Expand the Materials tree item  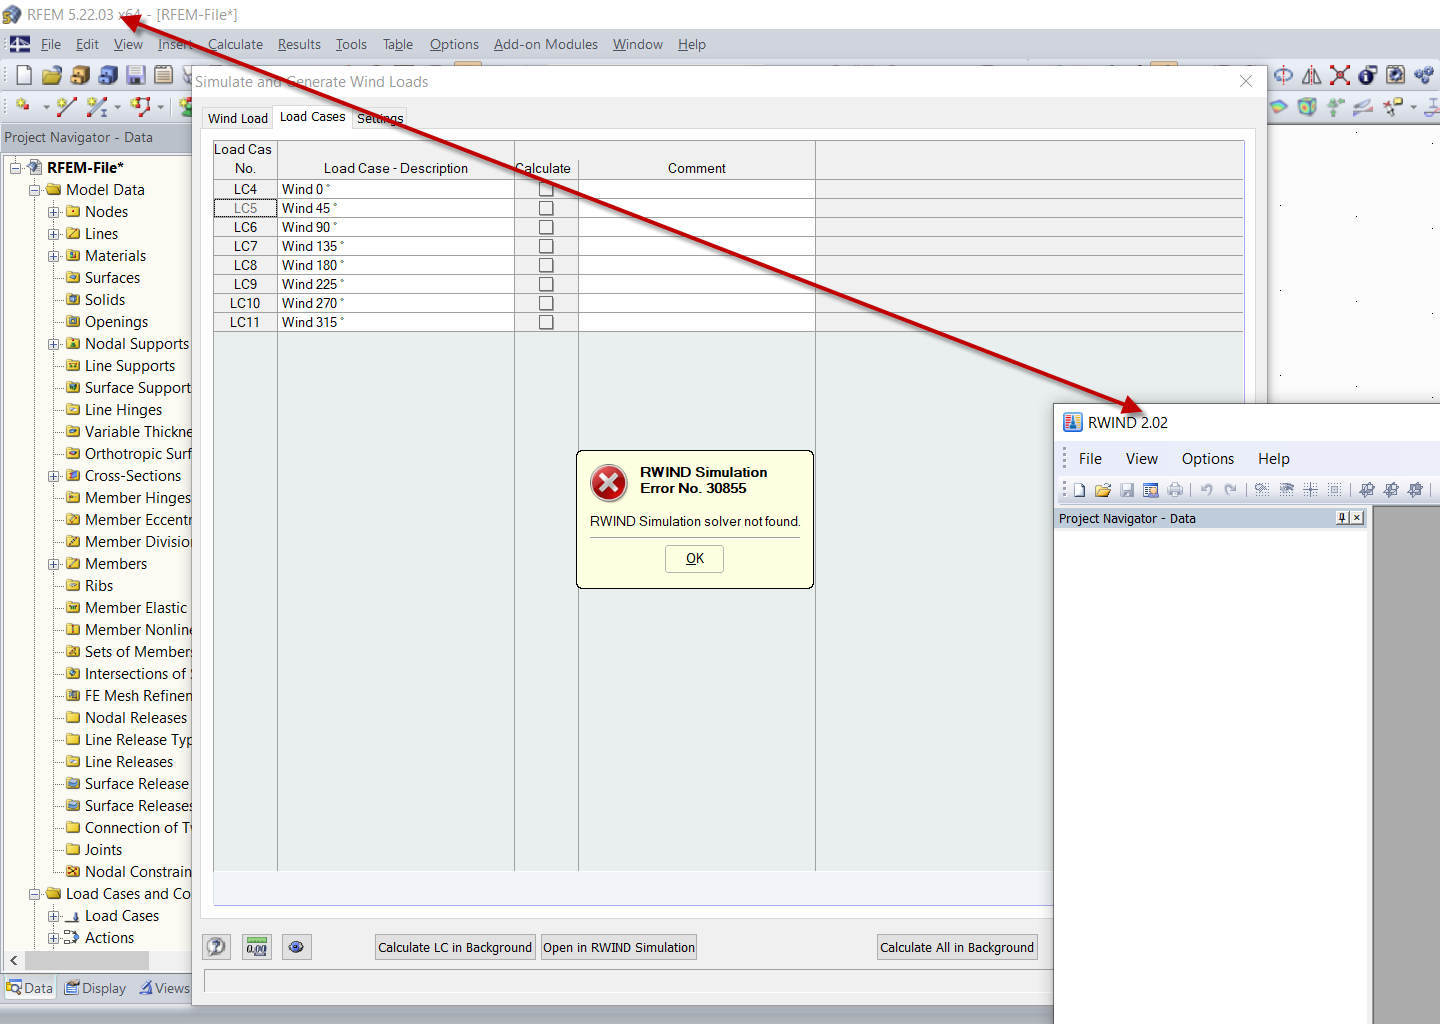click(x=54, y=256)
